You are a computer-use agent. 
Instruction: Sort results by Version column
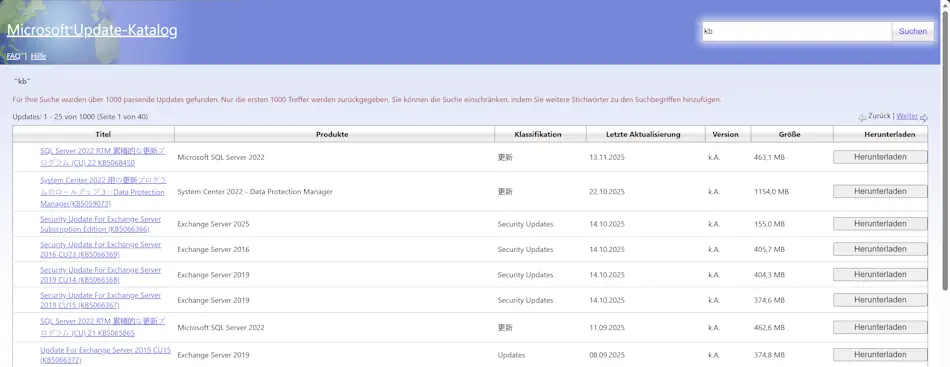(725, 134)
